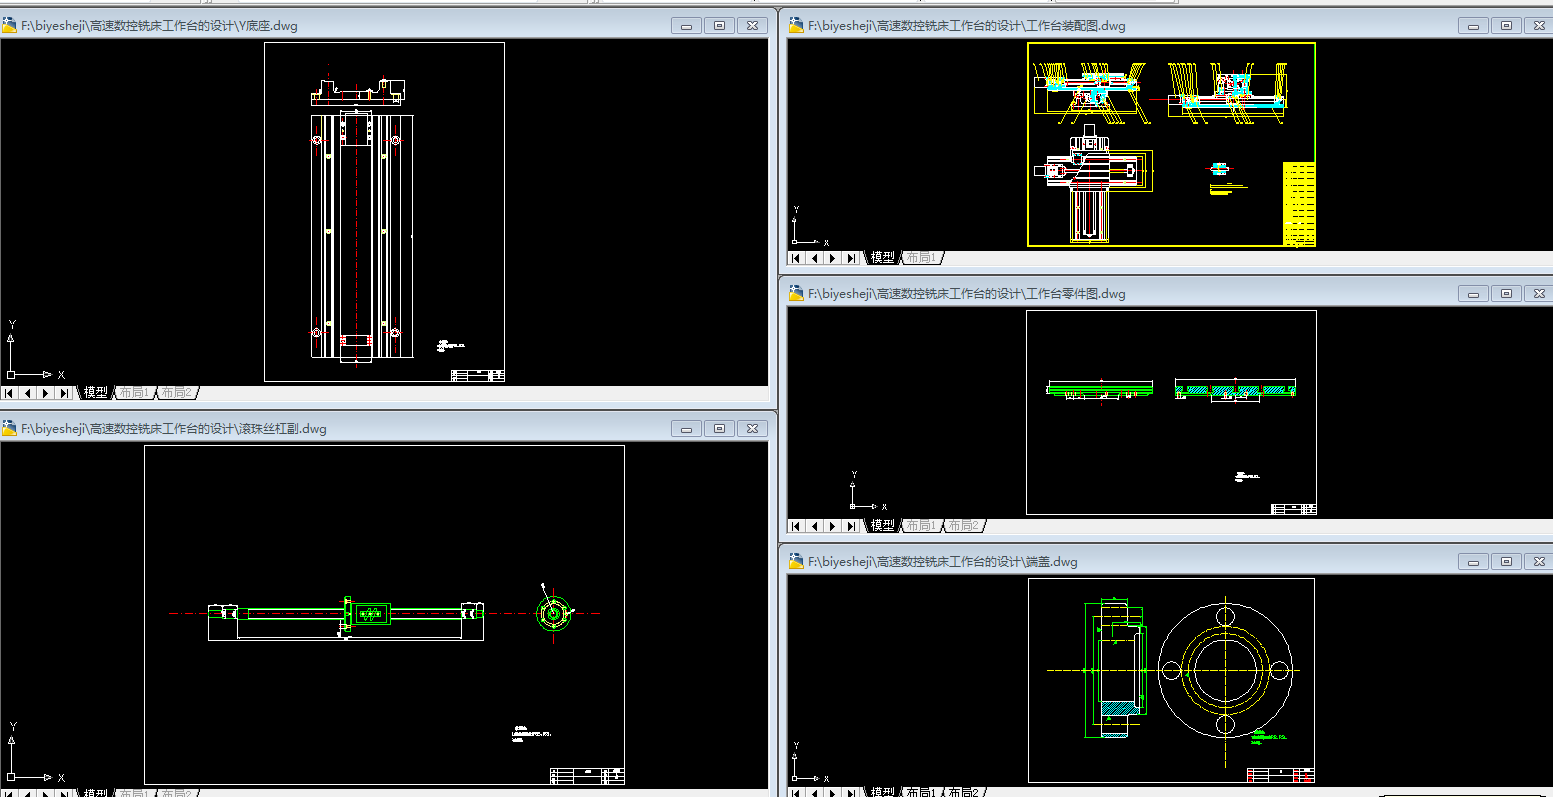Click the 端盖.dwg file path title text
The height and width of the screenshot is (797, 1553).
tap(943, 562)
